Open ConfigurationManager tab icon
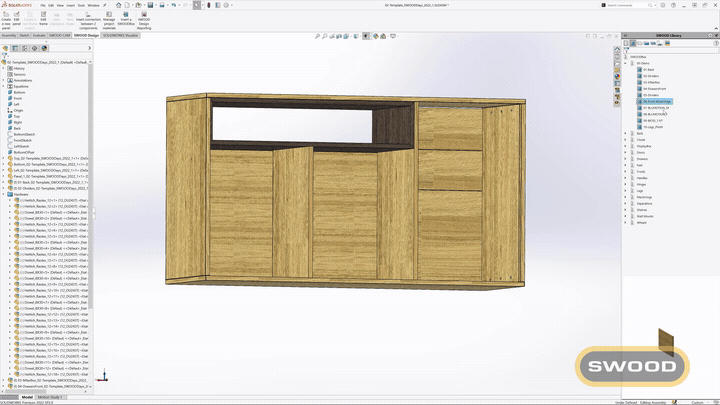 tap(25, 48)
